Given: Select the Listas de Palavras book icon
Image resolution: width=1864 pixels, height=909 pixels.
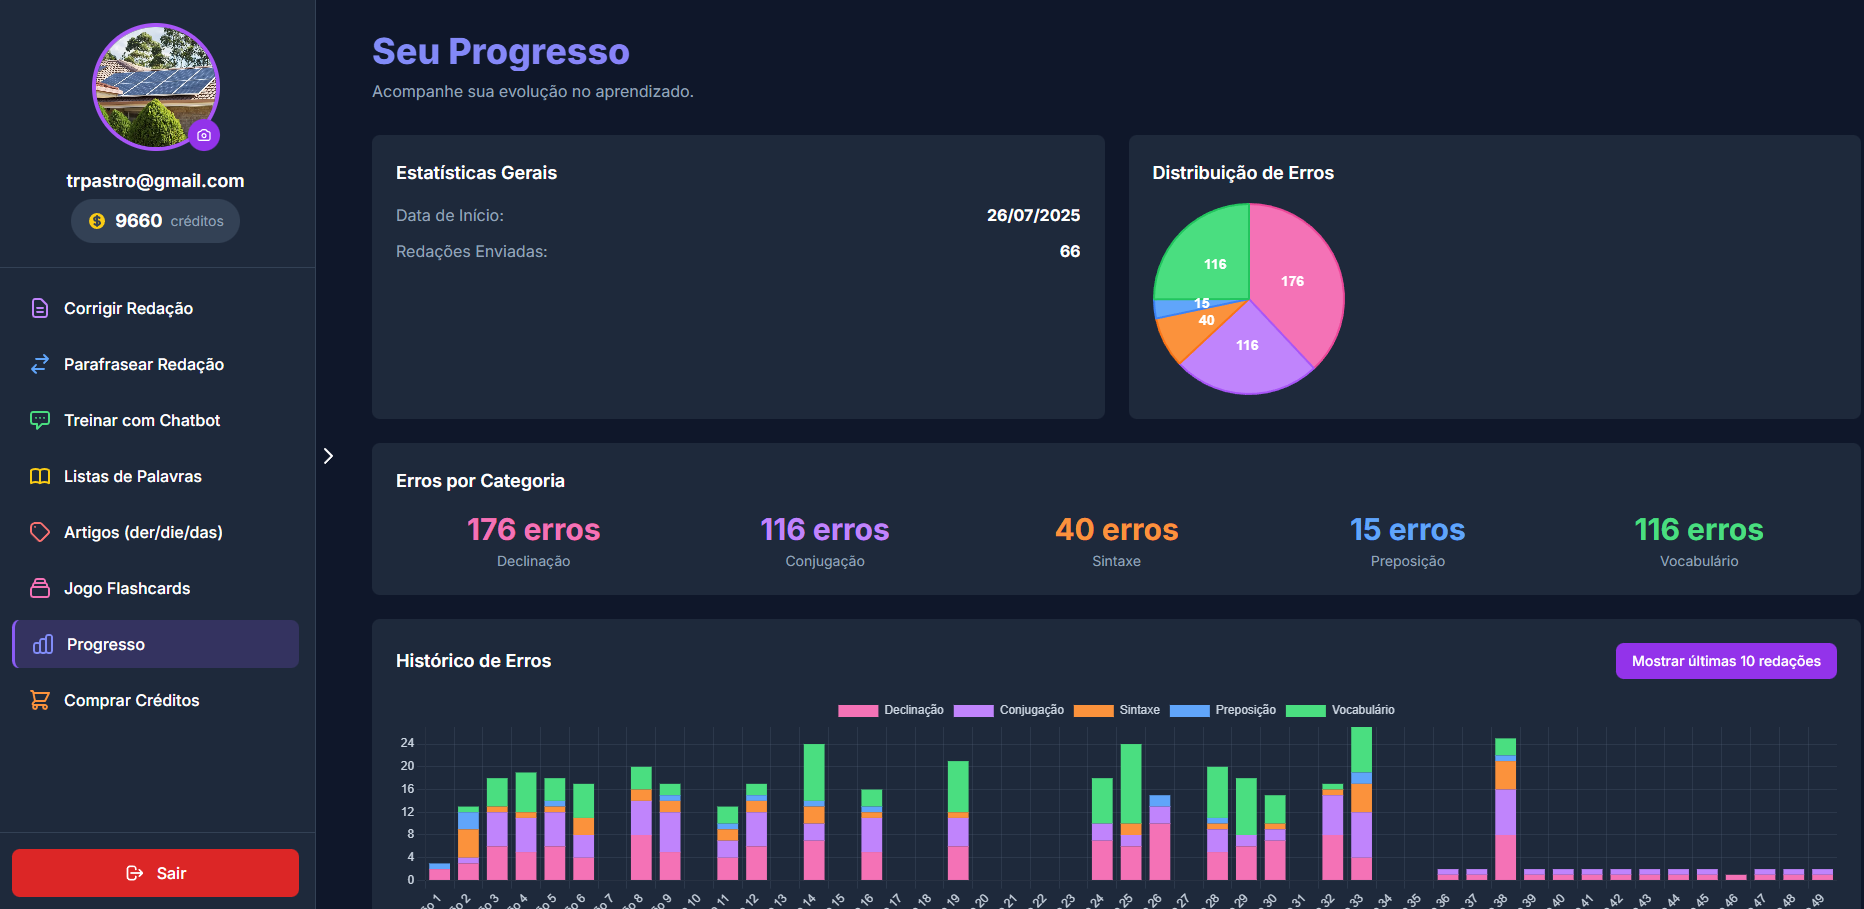Looking at the screenshot, I should [39, 476].
